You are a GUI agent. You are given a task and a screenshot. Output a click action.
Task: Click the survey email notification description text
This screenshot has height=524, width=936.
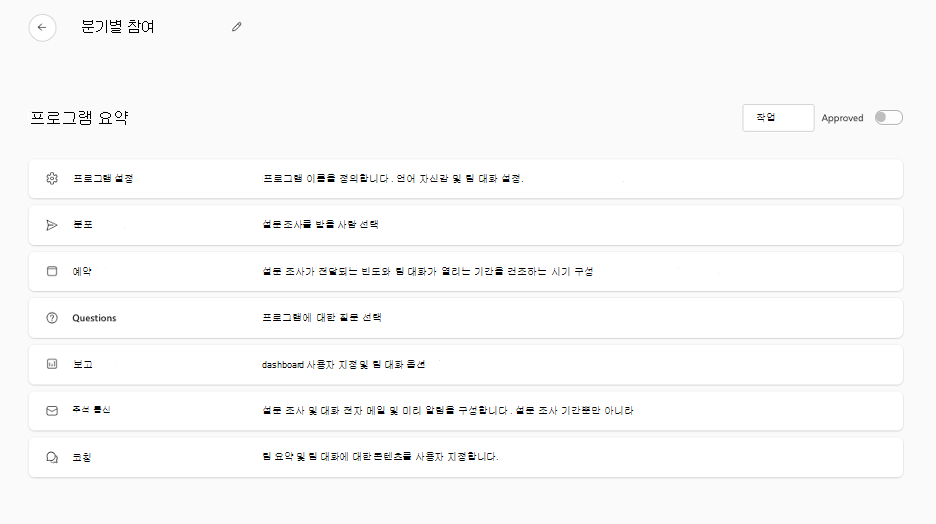(x=448, y=411)
